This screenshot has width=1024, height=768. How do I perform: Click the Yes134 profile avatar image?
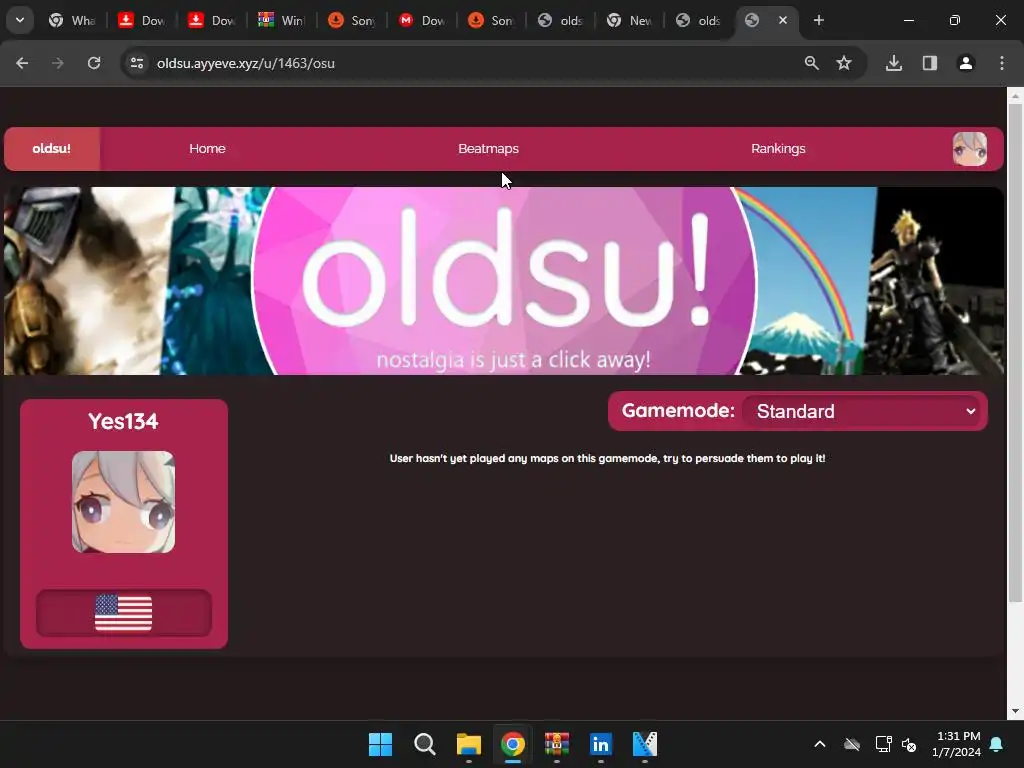tap(123, 502)
